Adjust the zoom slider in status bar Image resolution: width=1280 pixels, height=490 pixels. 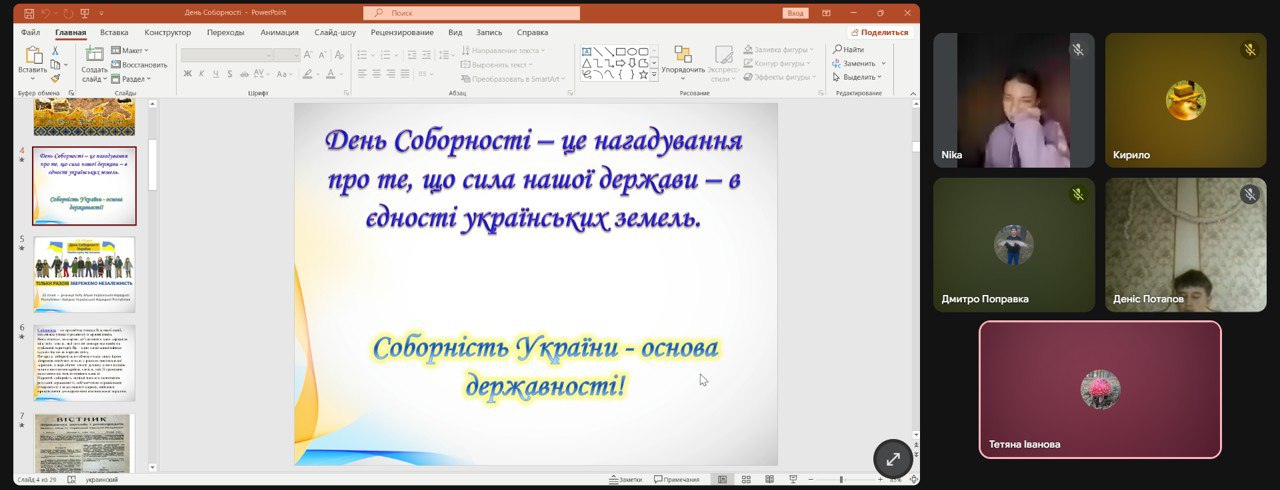click(840, 480)
